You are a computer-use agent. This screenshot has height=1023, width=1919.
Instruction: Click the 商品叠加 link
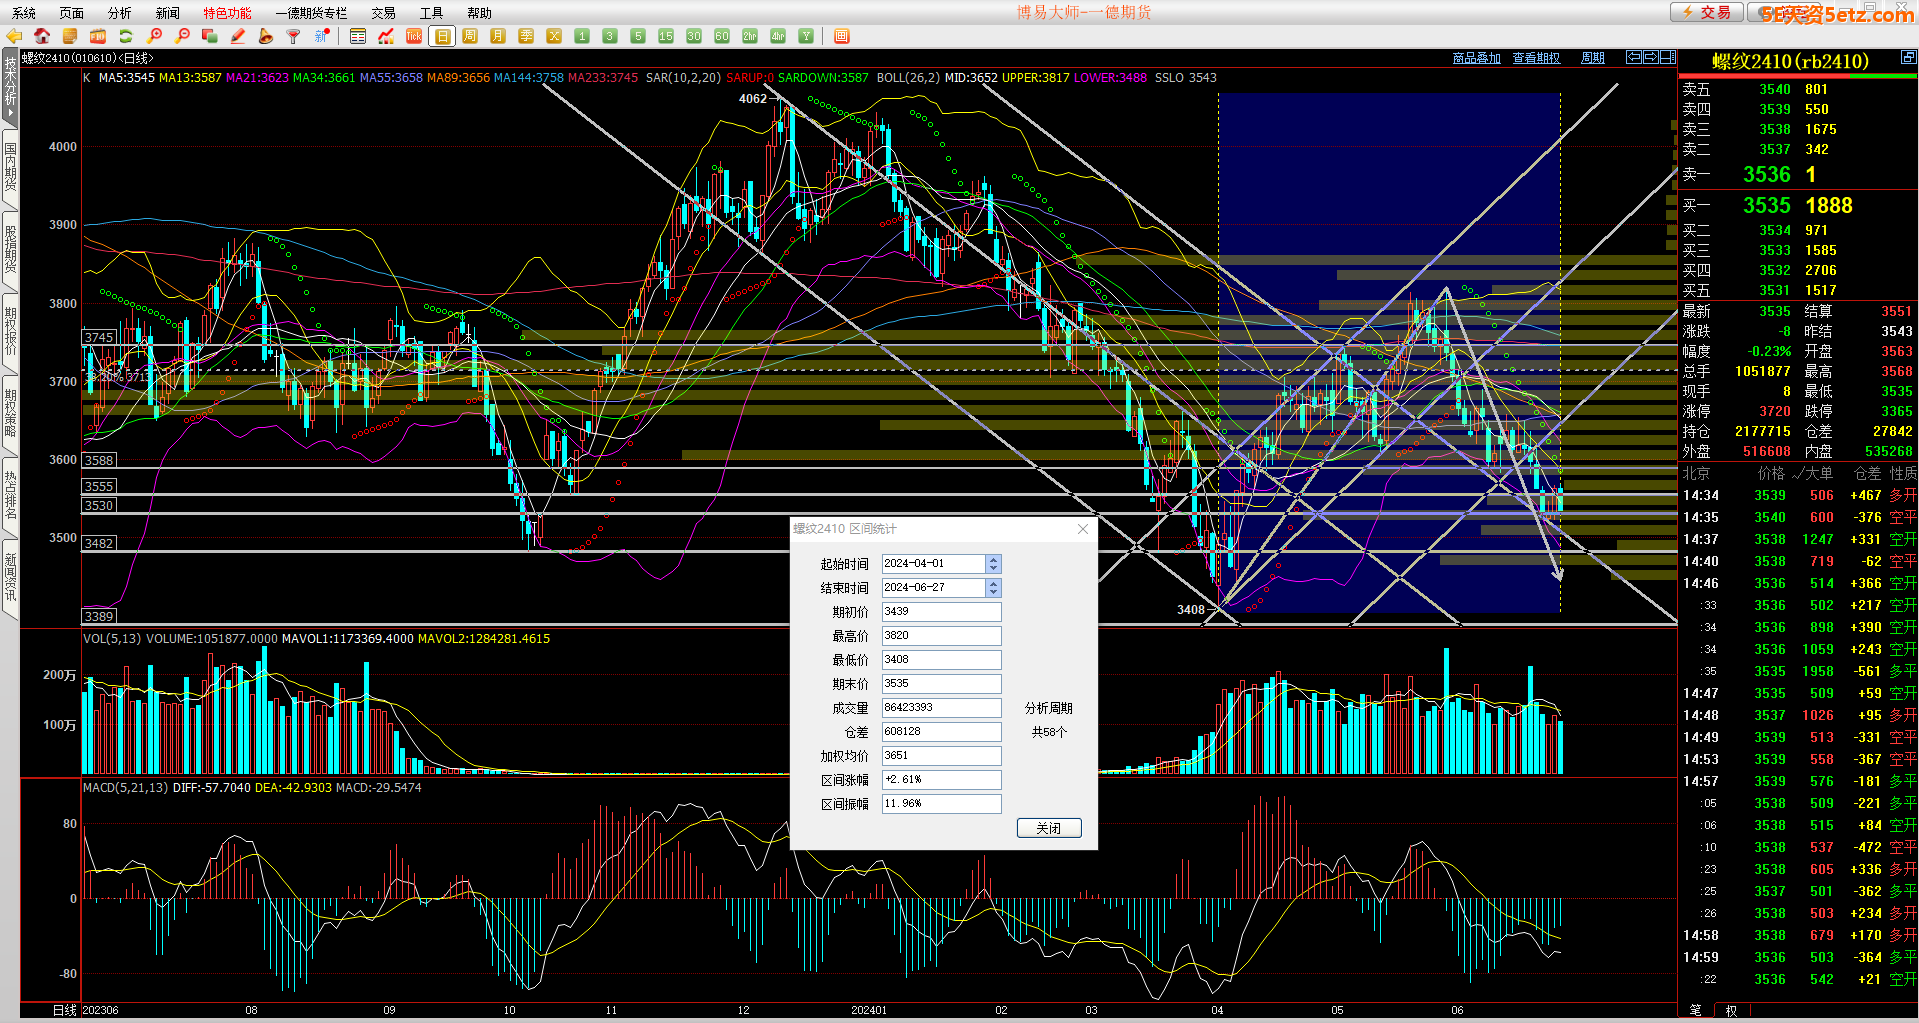pyautogui.click(x=1477, y=58)
